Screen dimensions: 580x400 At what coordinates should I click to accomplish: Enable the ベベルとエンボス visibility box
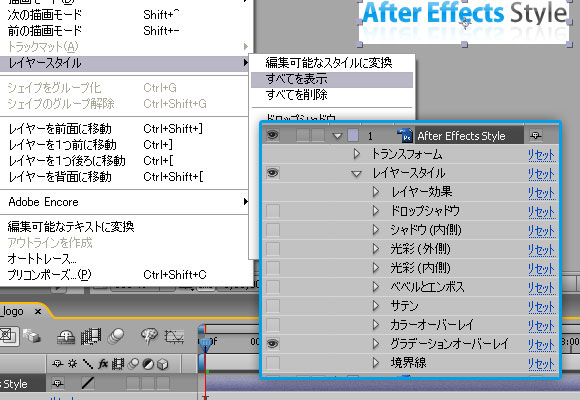point(273,287)
